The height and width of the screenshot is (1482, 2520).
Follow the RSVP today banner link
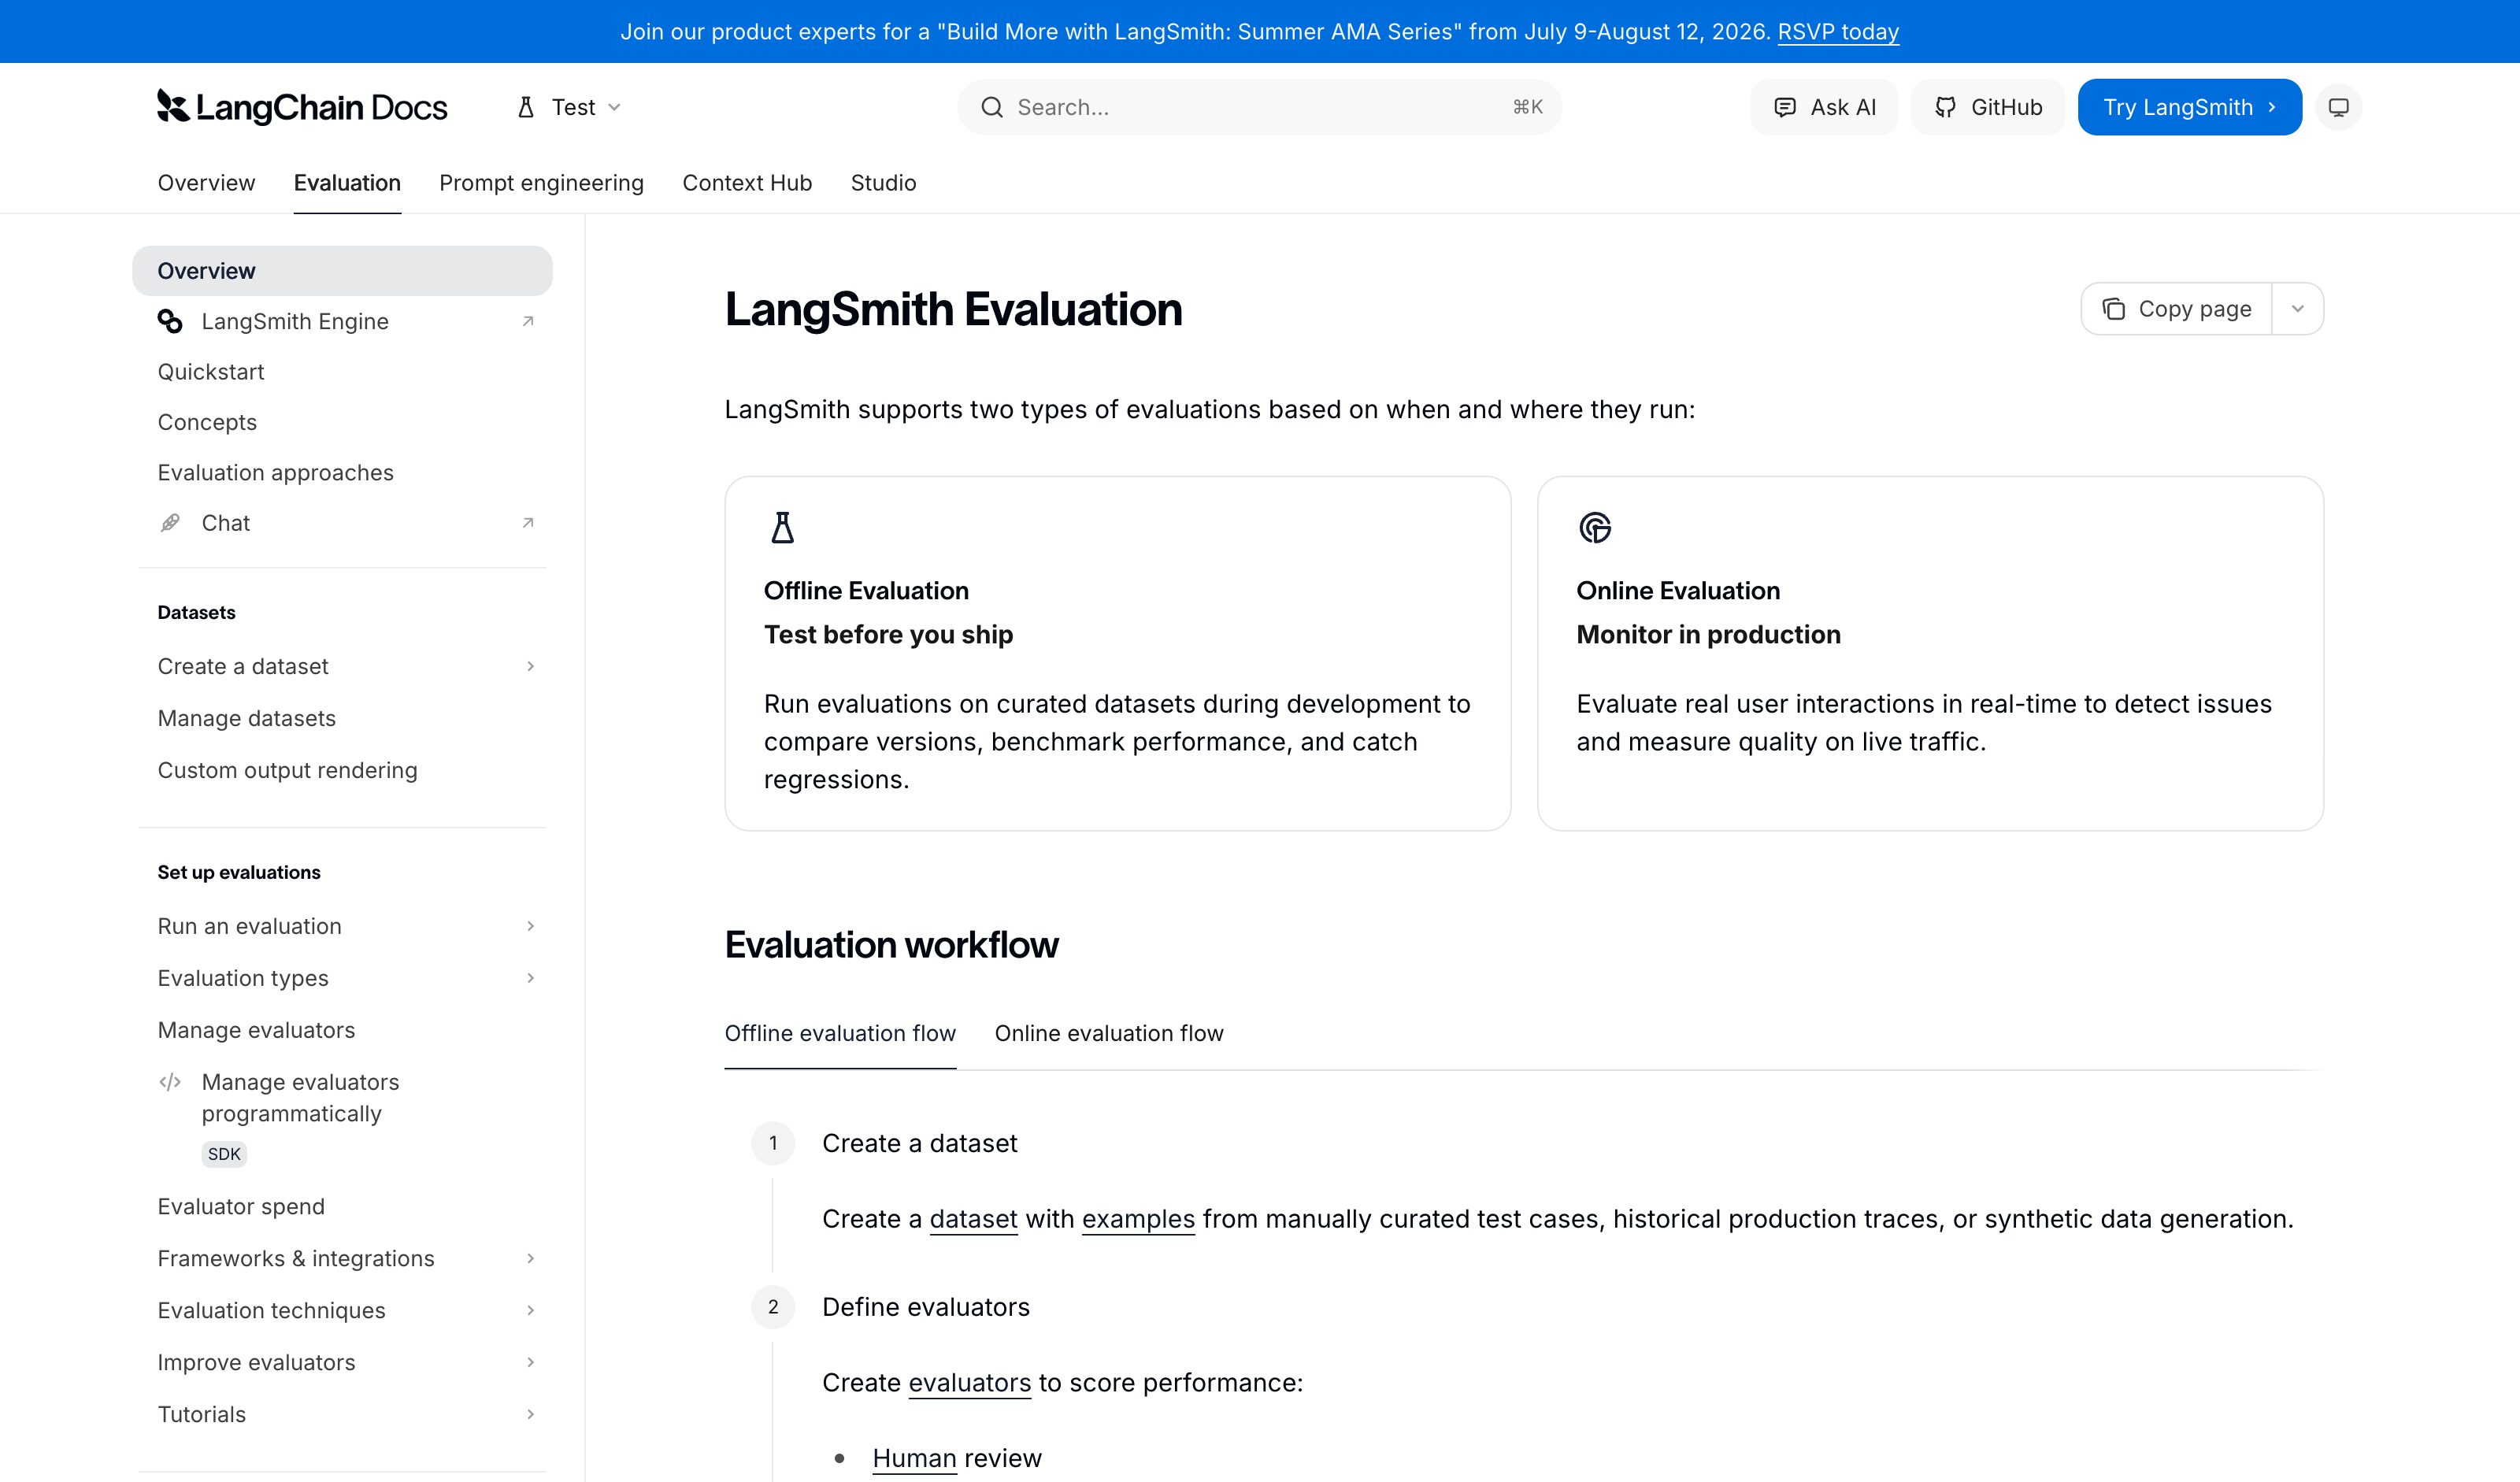tap(1838, 31)
